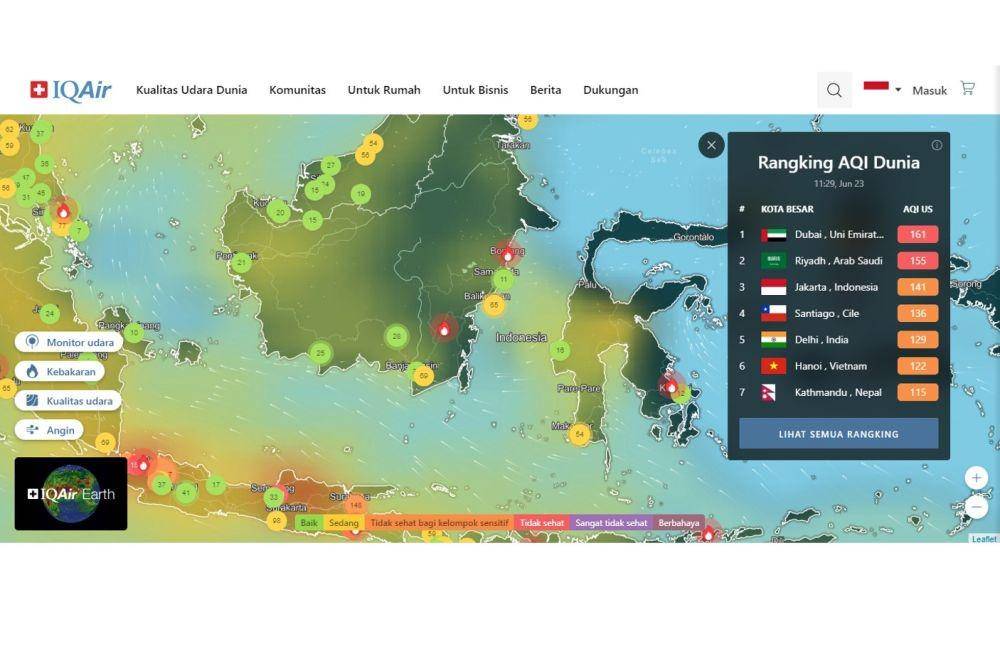Click the green 27 station marker in Sarawak

(x=330, y=165)
